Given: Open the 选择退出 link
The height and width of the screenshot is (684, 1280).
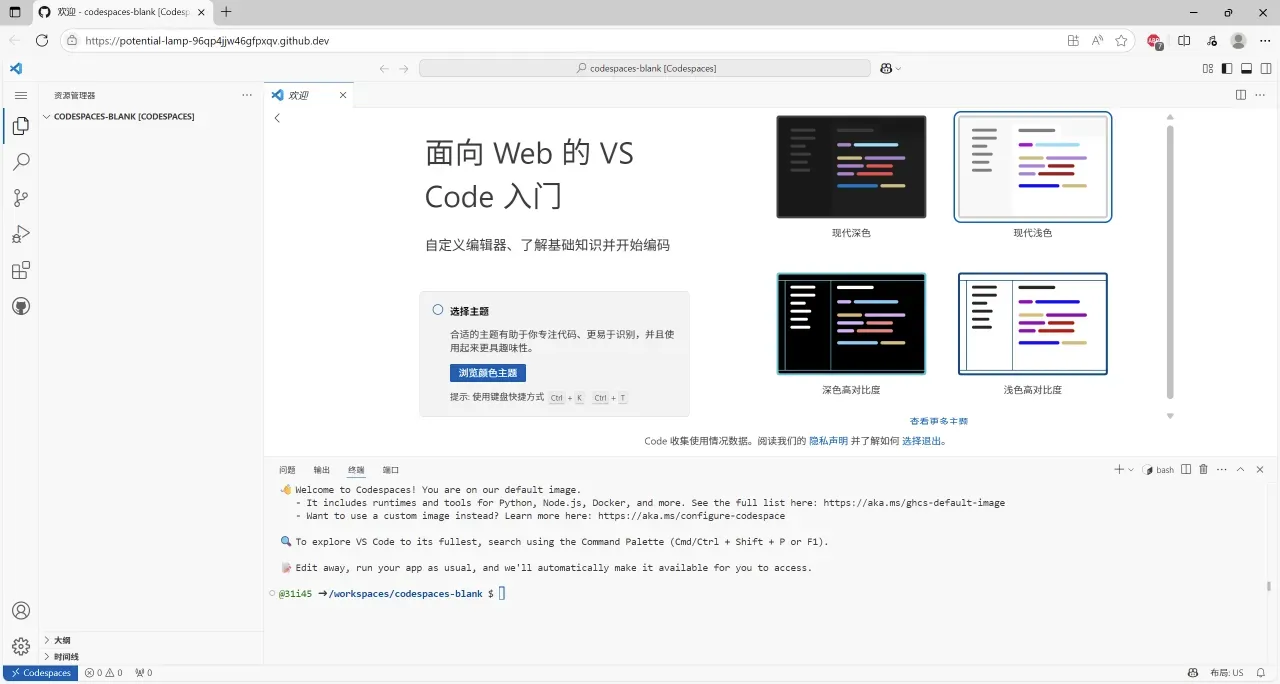Looking at the screenshot, I should point(921,440).
